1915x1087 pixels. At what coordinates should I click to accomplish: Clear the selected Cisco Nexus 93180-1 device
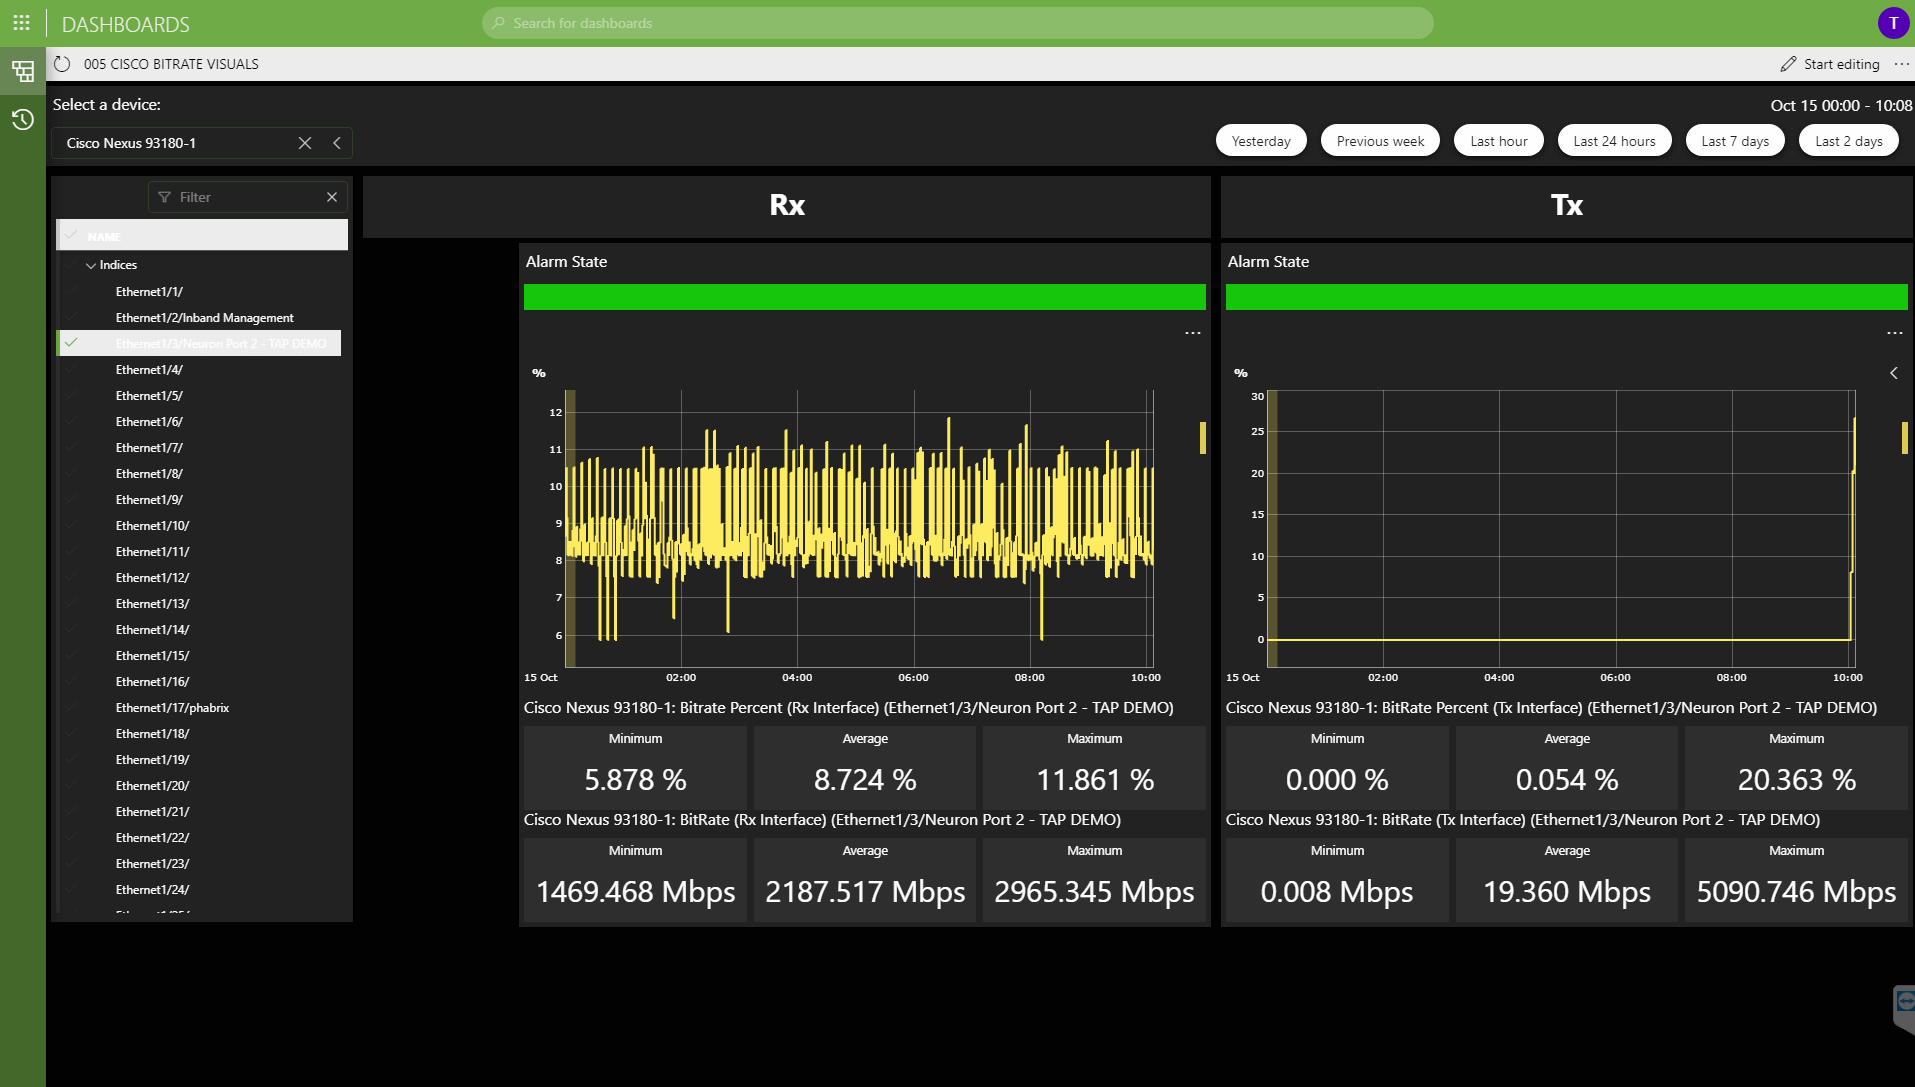(305, 143)
